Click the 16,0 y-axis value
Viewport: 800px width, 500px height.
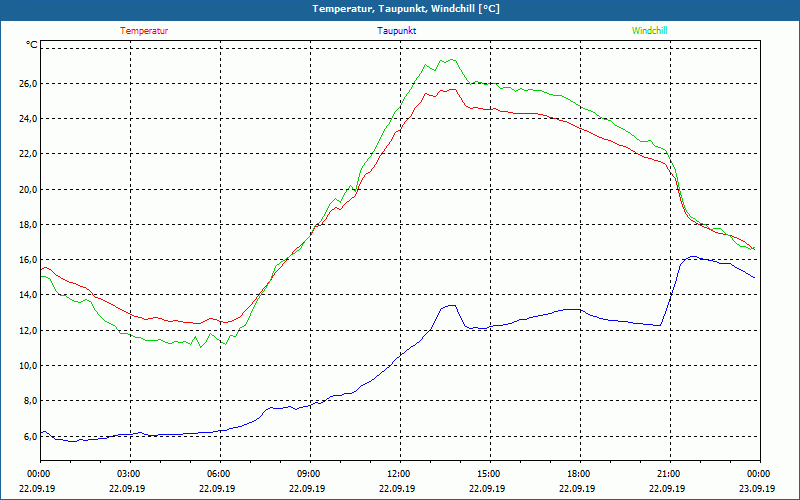[x=28, y=260]
